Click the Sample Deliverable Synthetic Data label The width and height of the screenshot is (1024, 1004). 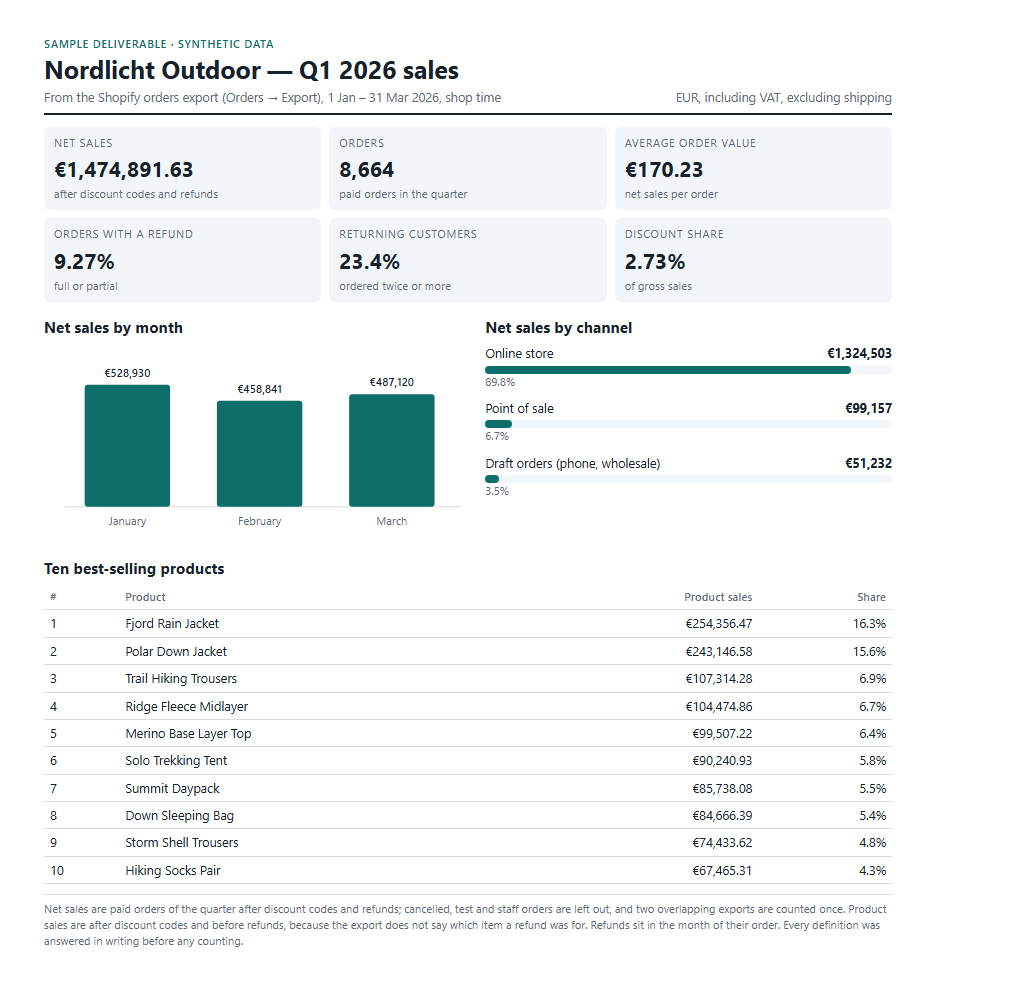159,44
